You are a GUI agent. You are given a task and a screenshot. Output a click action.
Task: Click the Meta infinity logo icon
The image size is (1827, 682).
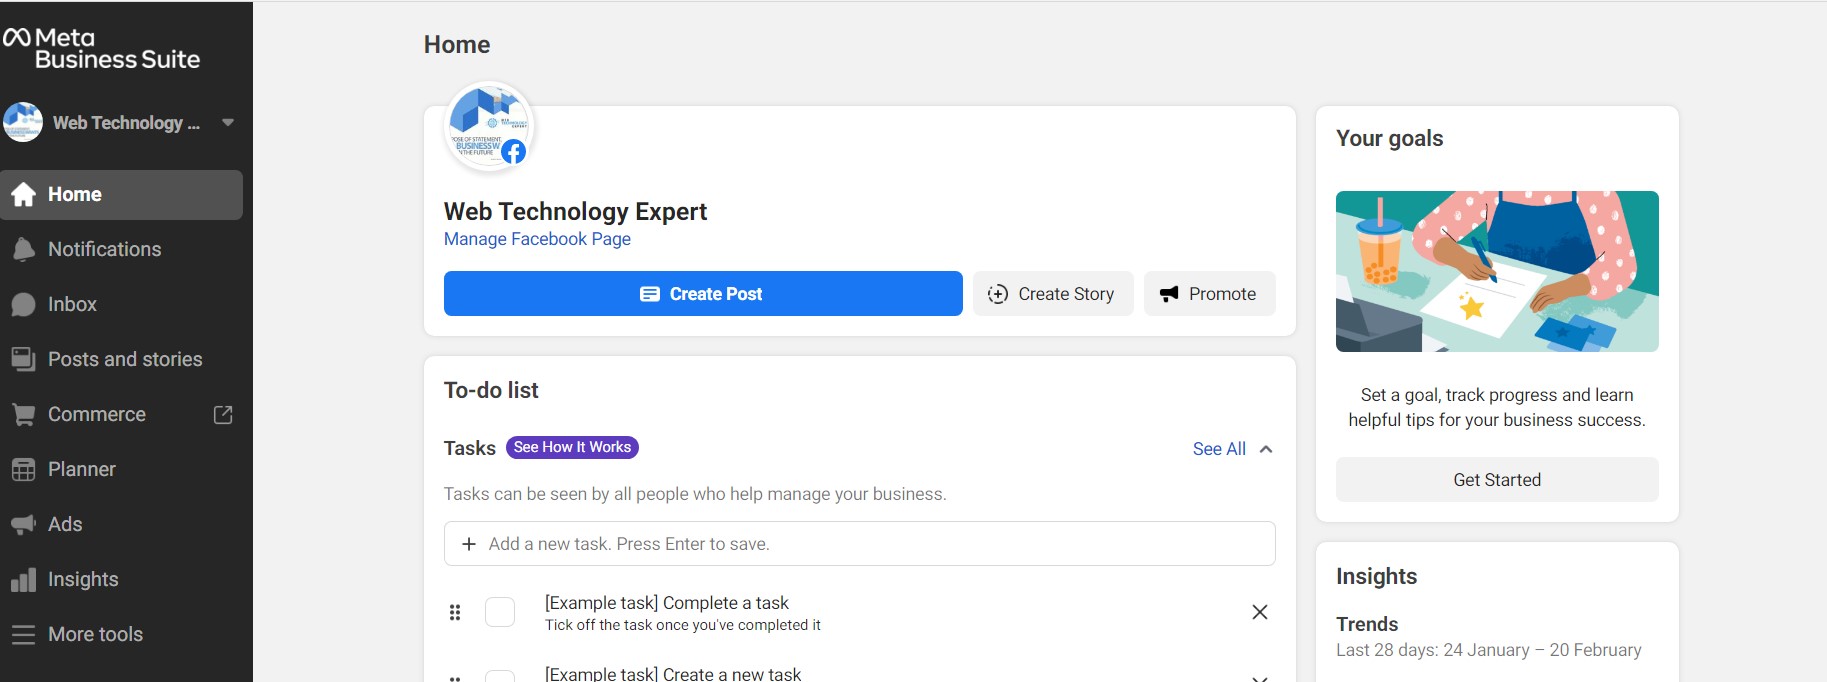(17, 38)
